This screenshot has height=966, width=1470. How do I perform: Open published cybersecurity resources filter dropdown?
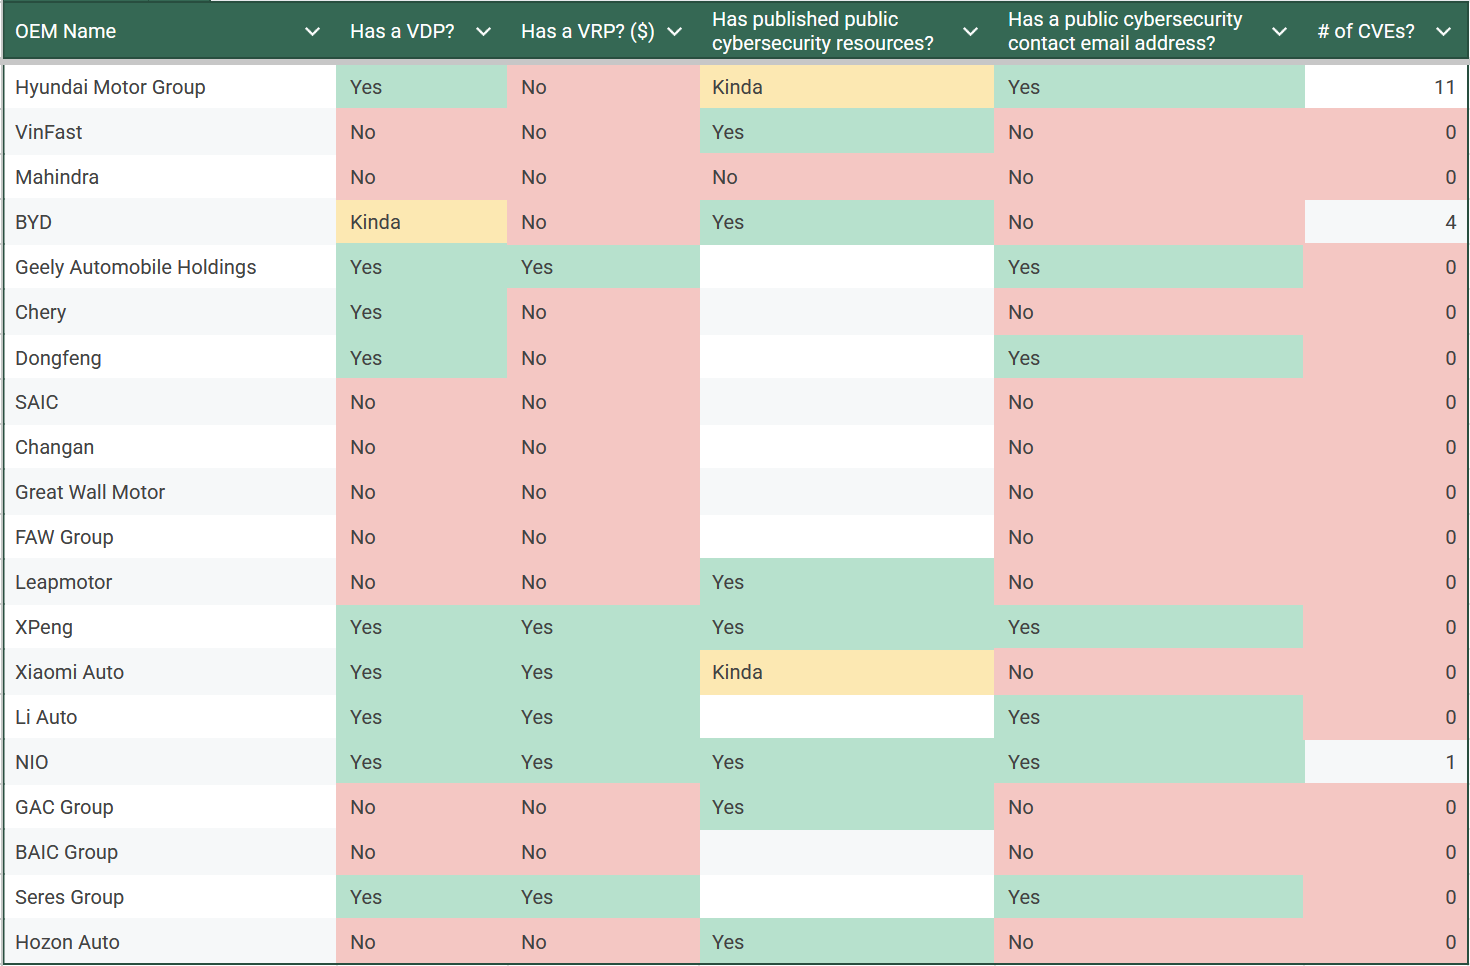(x=970, y=32)
